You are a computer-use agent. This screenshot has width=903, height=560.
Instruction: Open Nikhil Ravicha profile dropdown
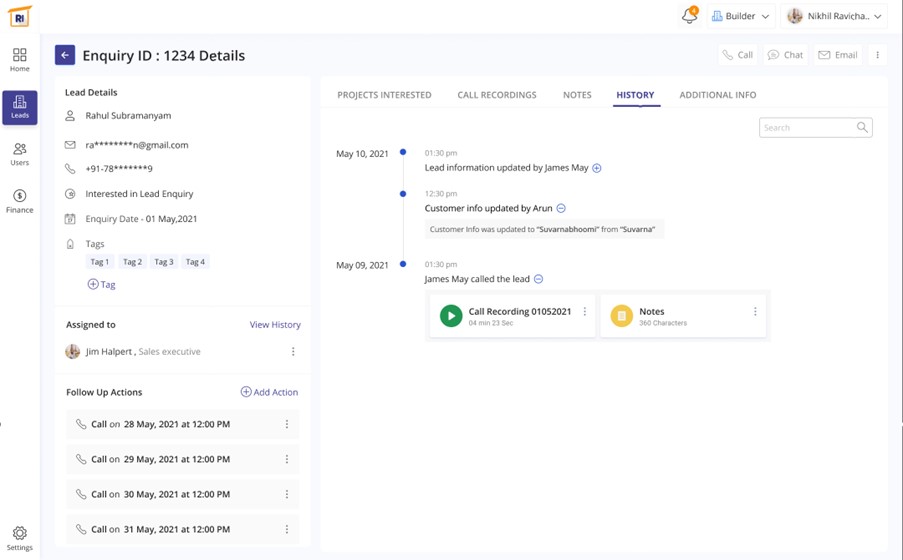pyautogui.click(x=834, y=16)
